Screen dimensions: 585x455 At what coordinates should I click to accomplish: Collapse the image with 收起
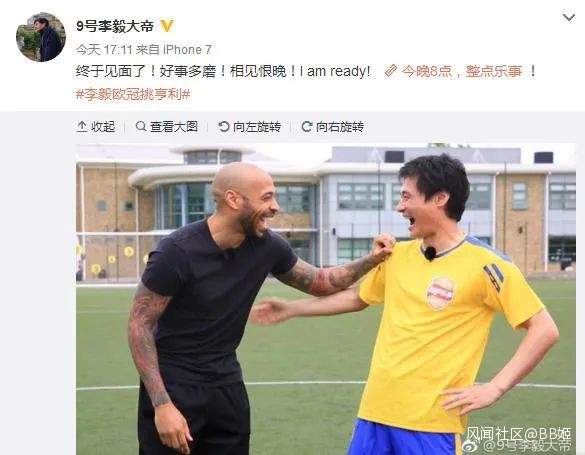pos(96,127)
